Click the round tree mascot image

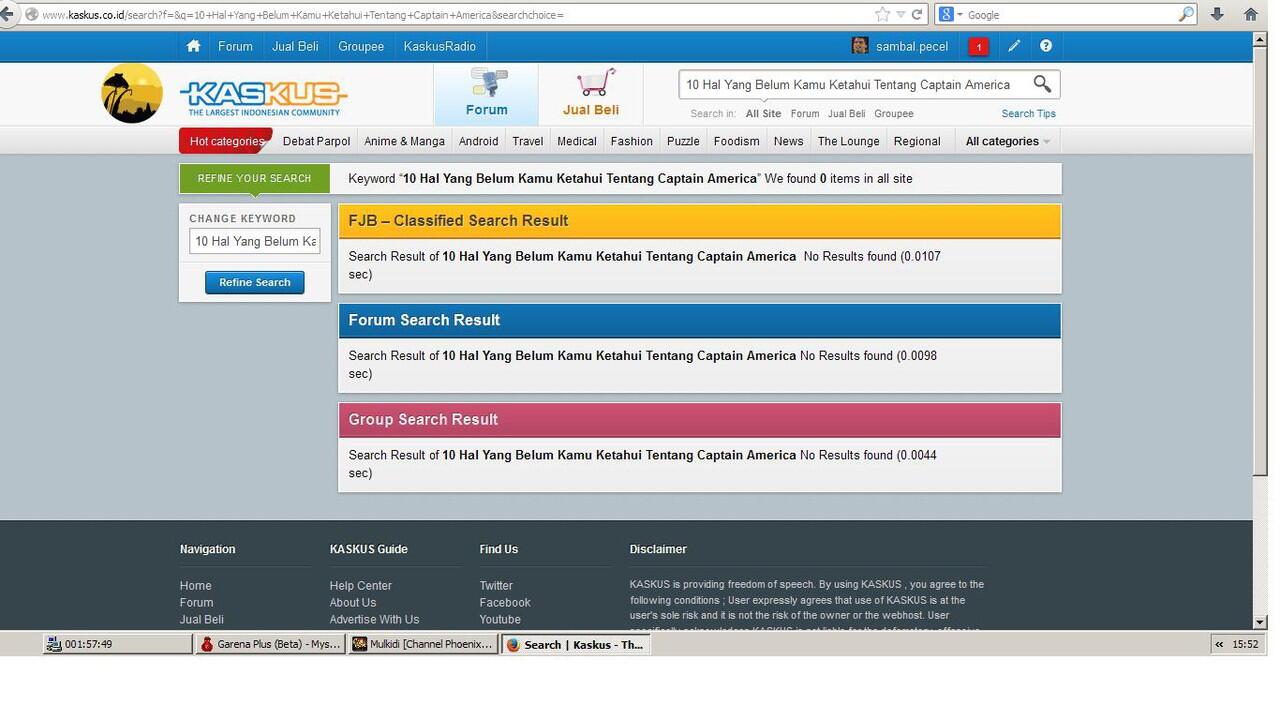tap(132, 93)
